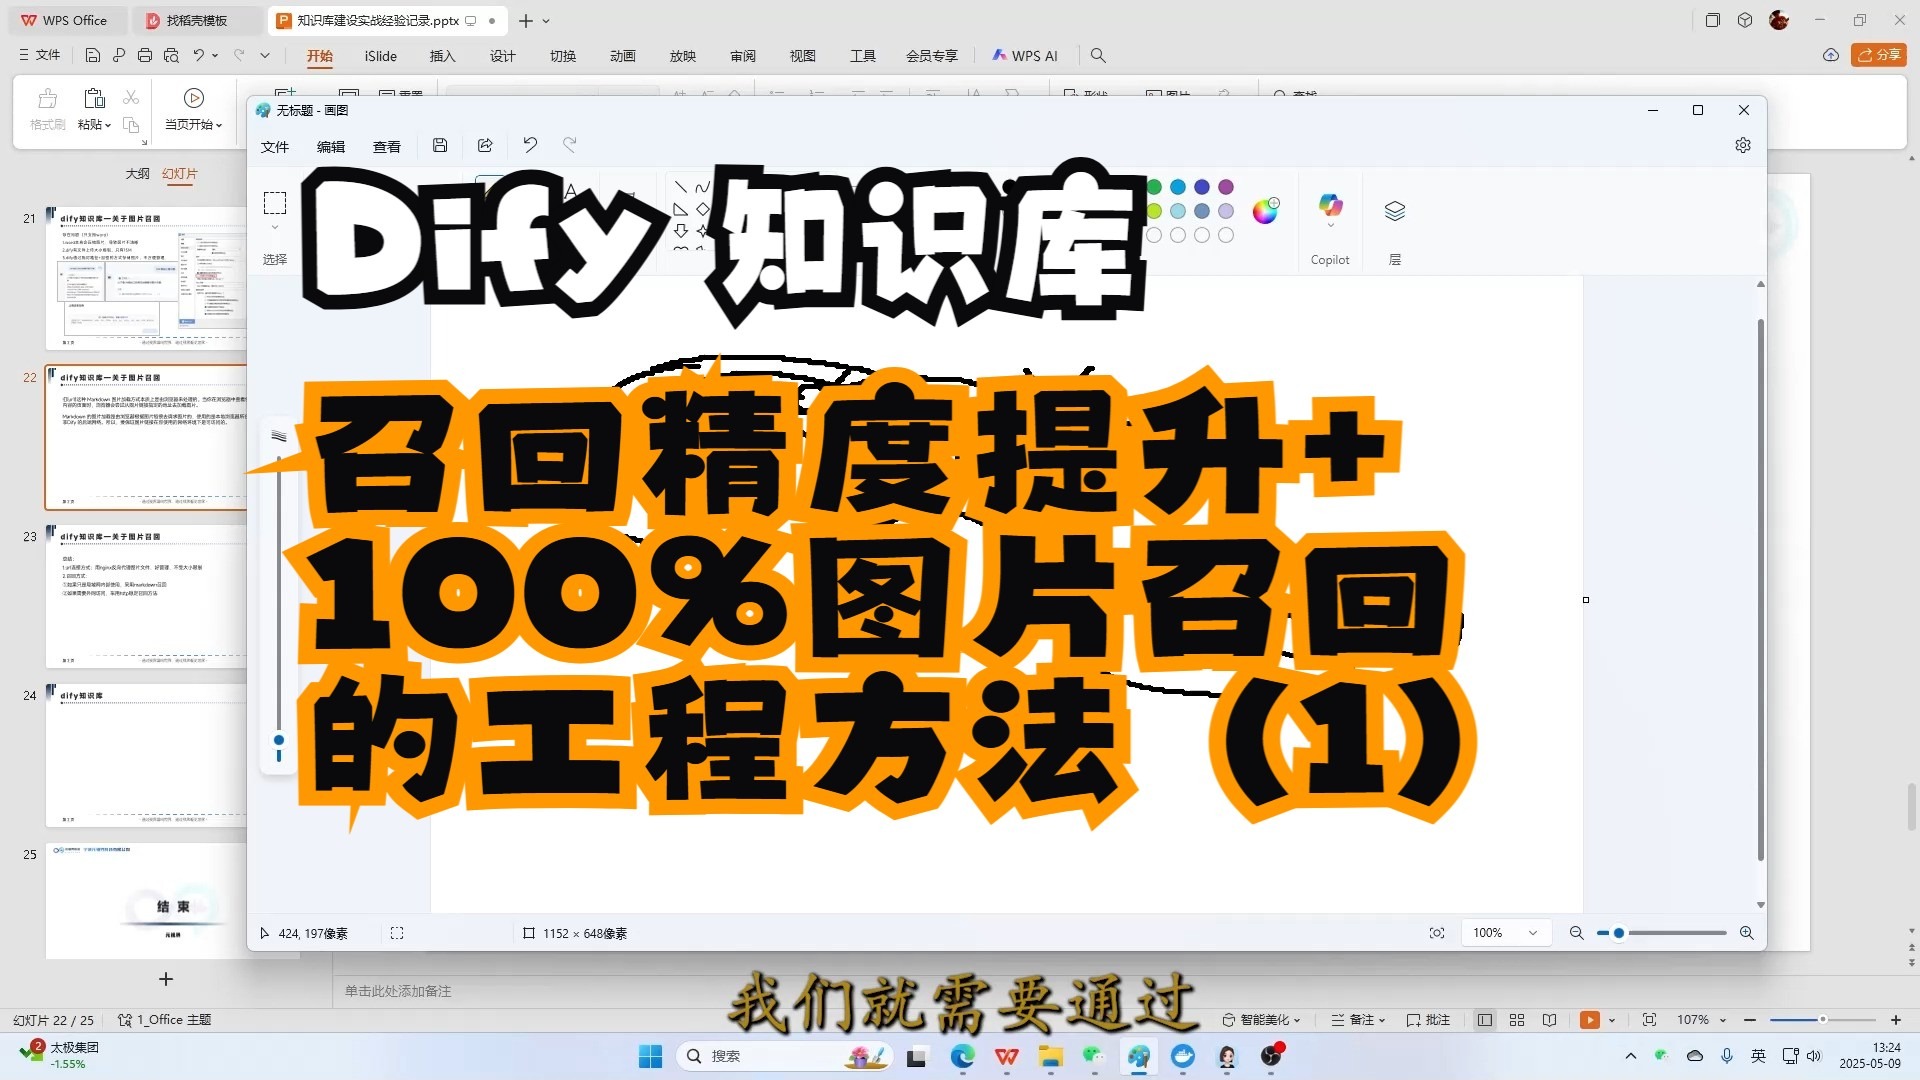Expand Paint selection options chevron
The image size is (1920, 1080).
(275, 228)
